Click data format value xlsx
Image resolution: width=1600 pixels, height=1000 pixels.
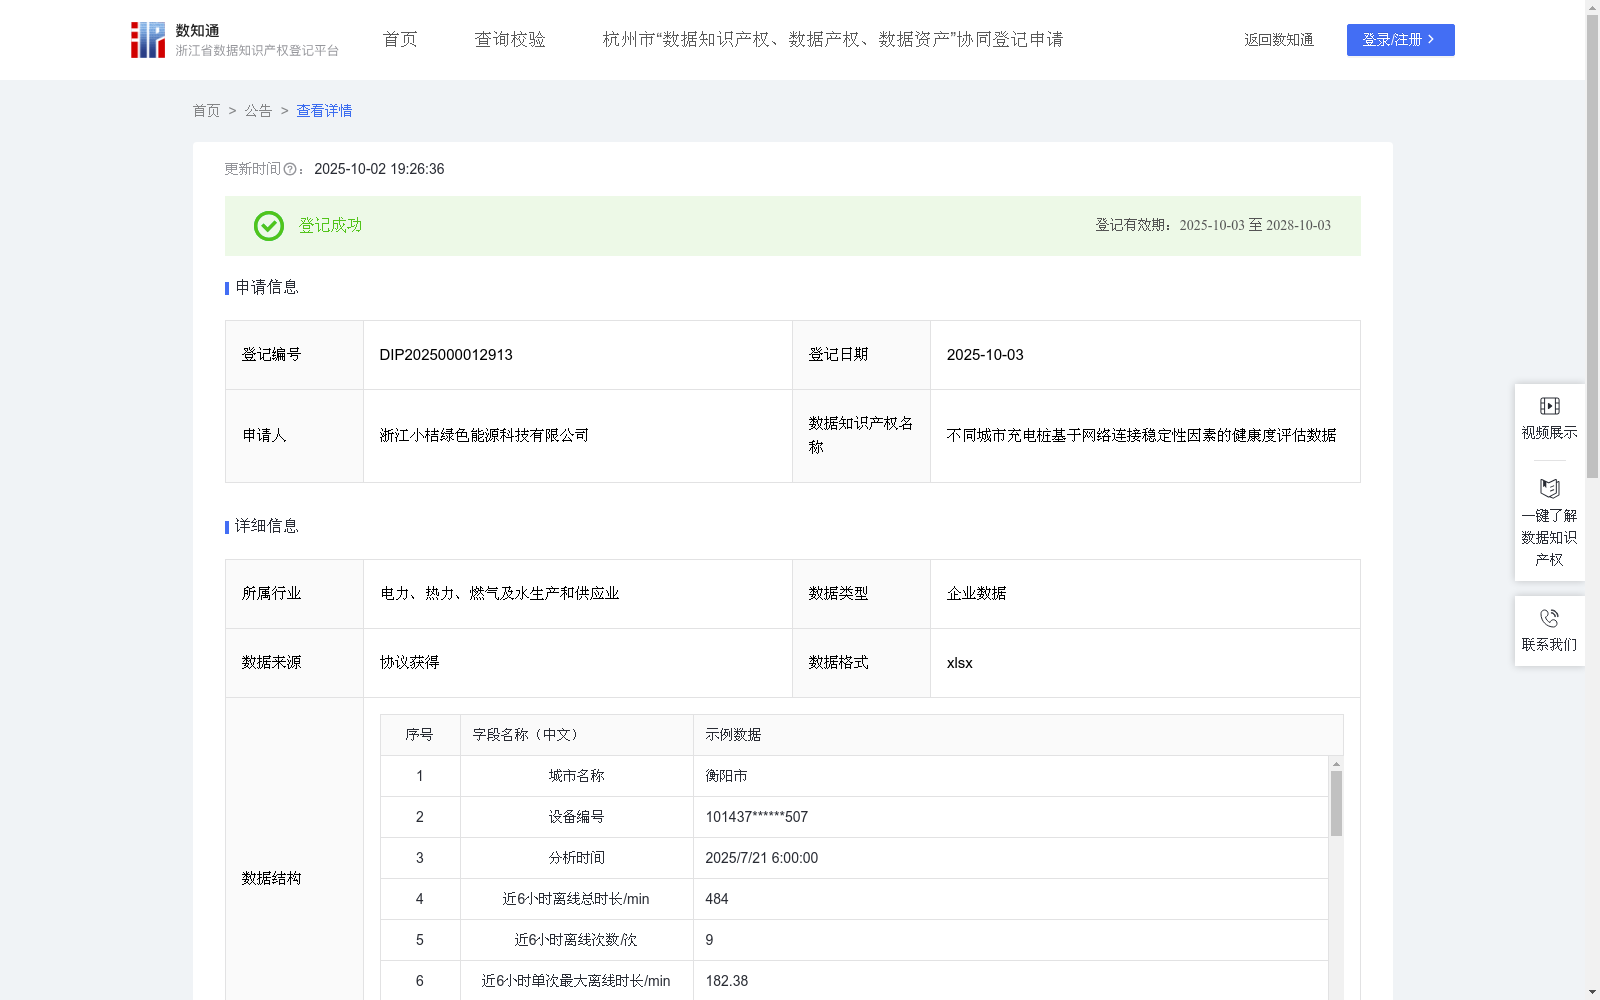click(x=959, y=663)
